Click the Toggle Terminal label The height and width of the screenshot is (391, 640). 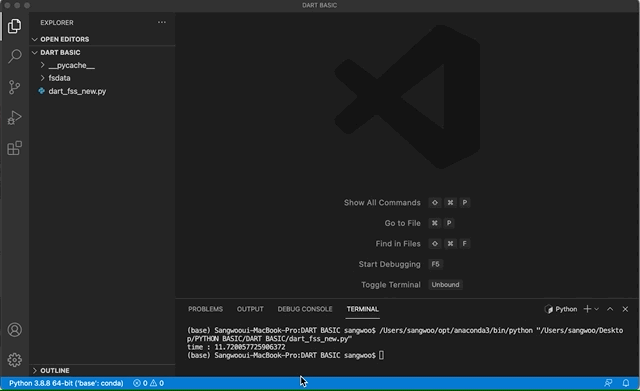click(x=391, y=284)
